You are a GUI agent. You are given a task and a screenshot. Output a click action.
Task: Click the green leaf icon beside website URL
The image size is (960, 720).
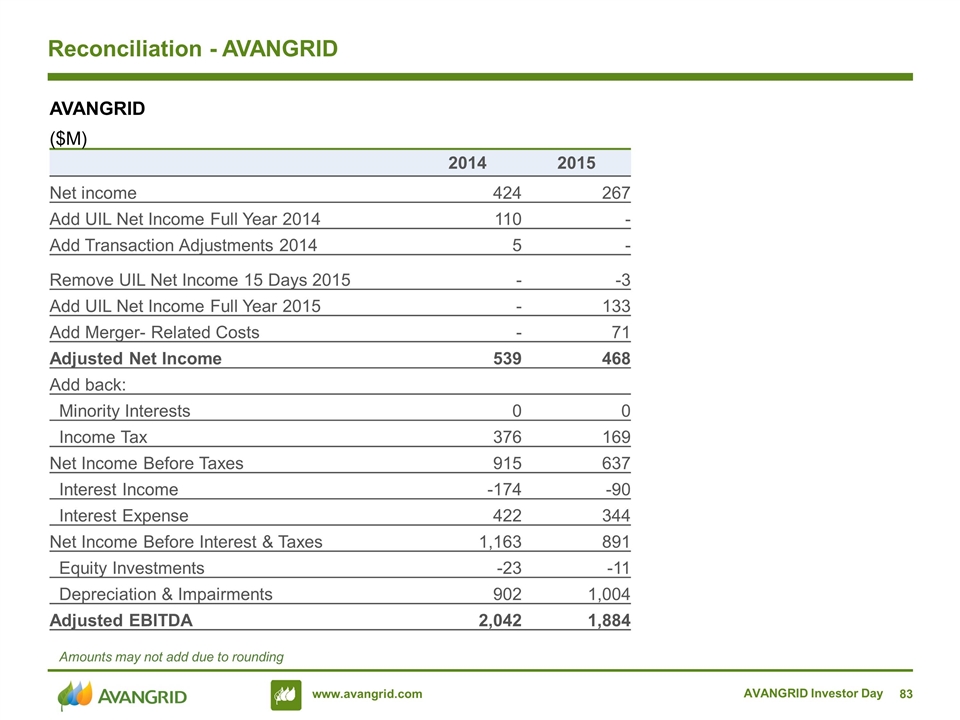(286, 695)
